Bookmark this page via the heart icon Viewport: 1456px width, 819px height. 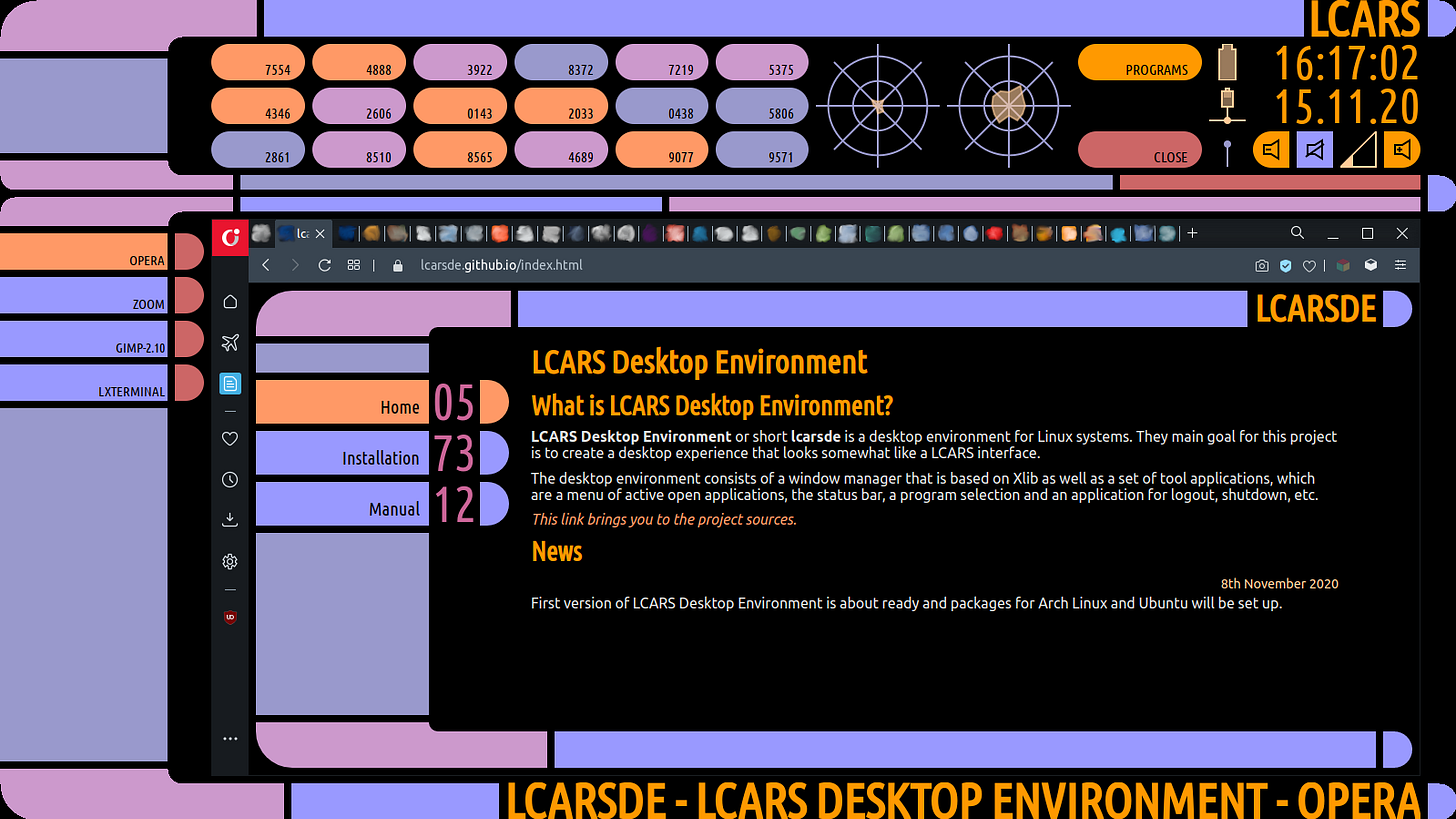(1310, 265)
